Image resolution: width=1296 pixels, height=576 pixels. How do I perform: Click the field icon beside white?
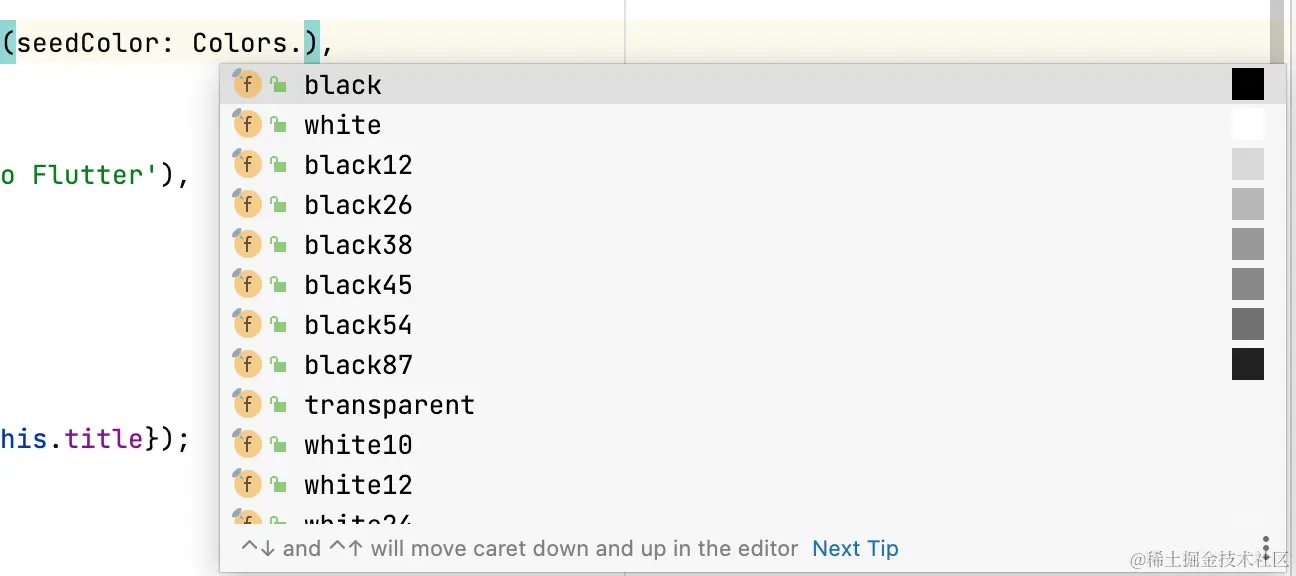point(247,124)
